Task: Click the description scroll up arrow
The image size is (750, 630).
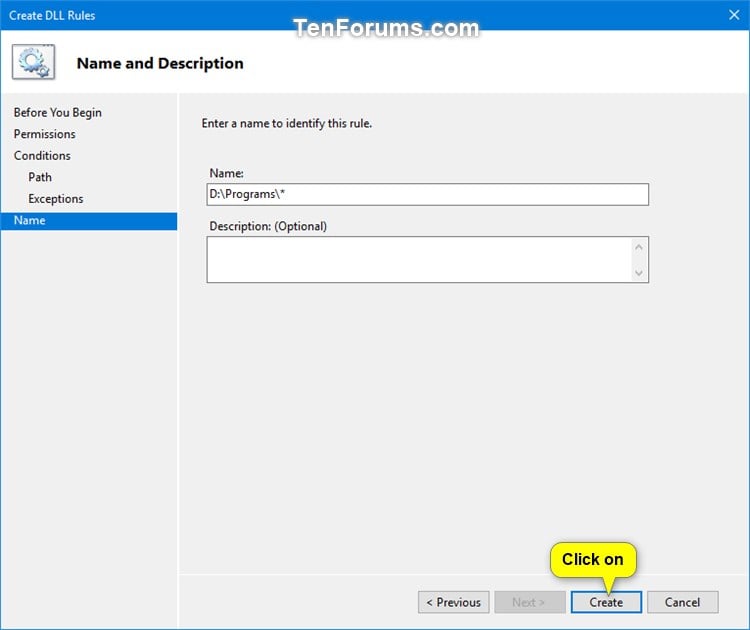Action: (639, 247)
